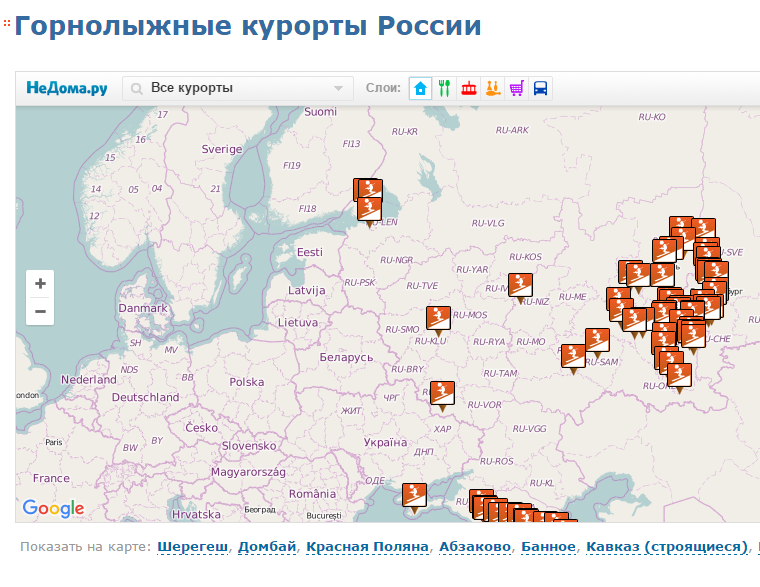The width and height of the screenshot is (760, 587).
Task: Zoom out the map with minus button
Action: [x=40, y=311]
